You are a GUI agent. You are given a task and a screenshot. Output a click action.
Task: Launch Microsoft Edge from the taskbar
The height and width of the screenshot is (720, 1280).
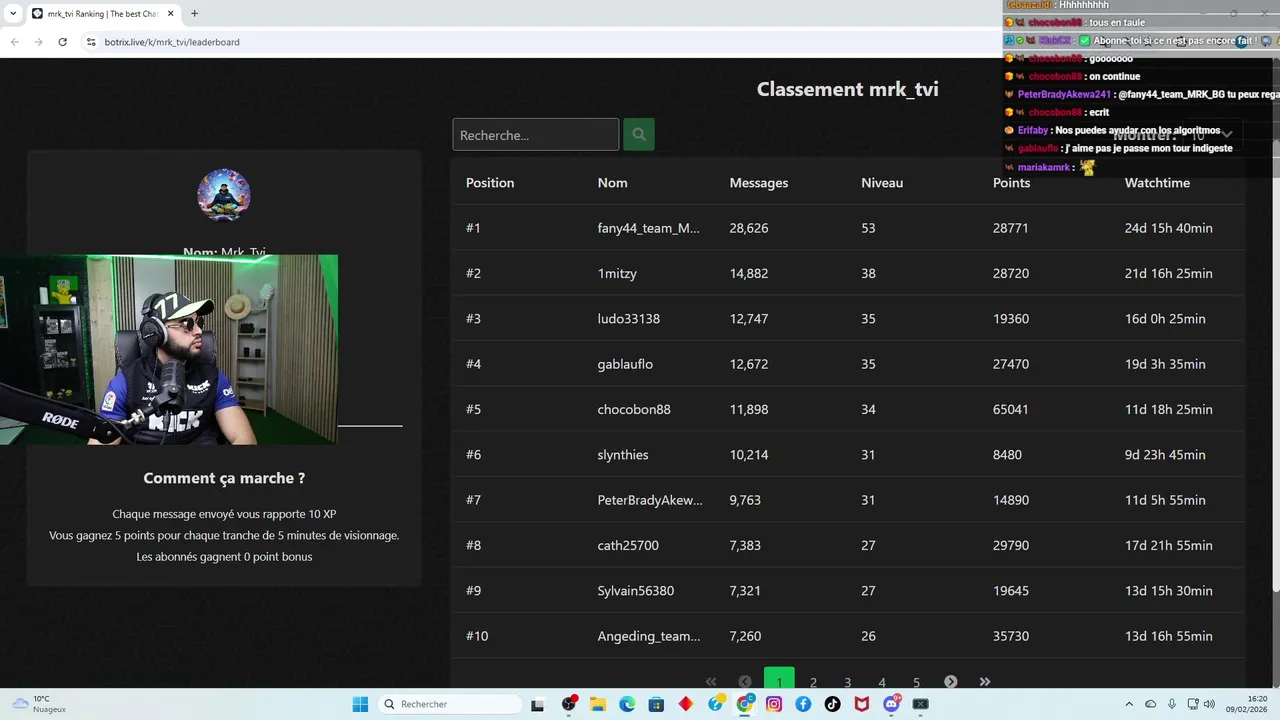627,704
